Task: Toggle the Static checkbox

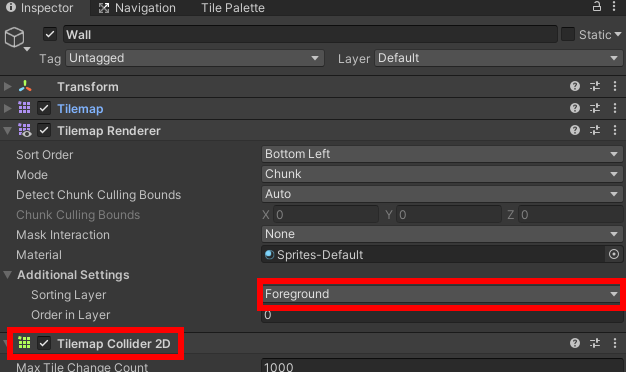Action: [x=568, y=34]
